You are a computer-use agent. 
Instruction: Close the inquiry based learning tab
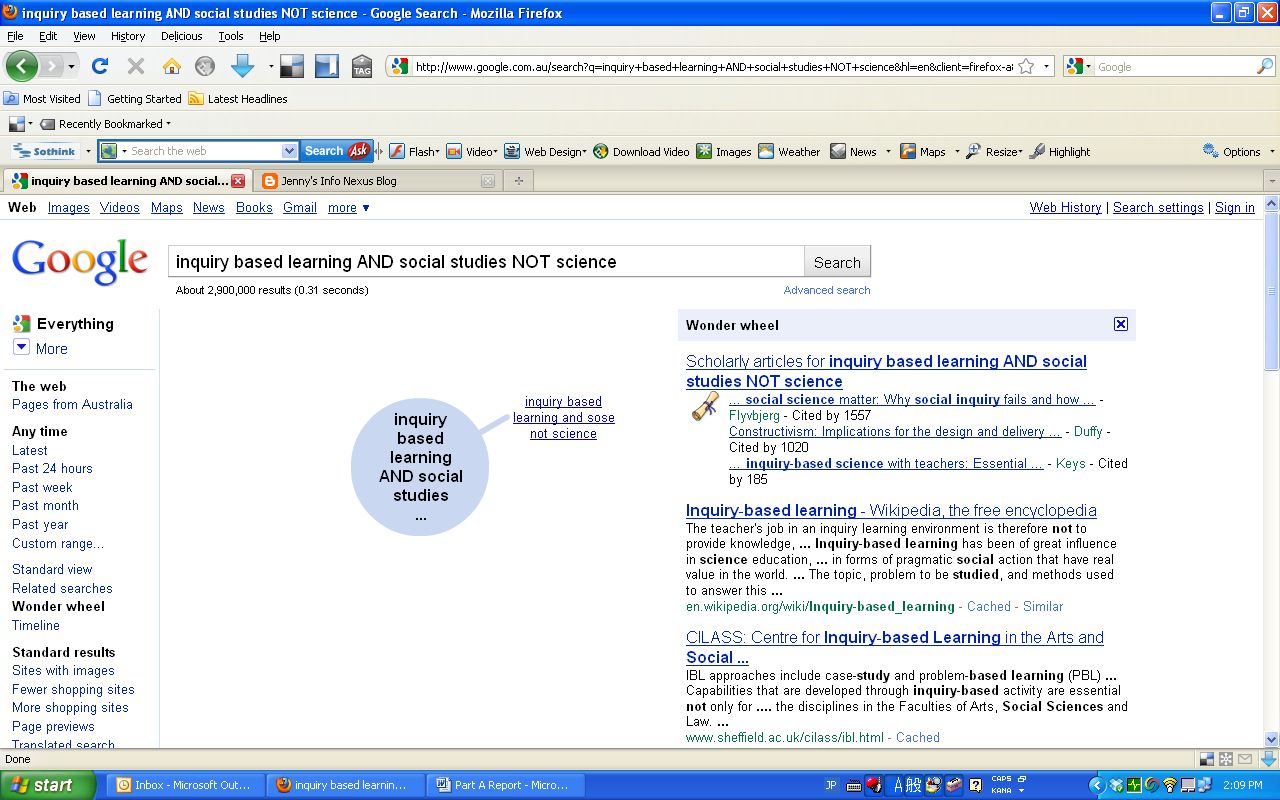click(238, 181)
